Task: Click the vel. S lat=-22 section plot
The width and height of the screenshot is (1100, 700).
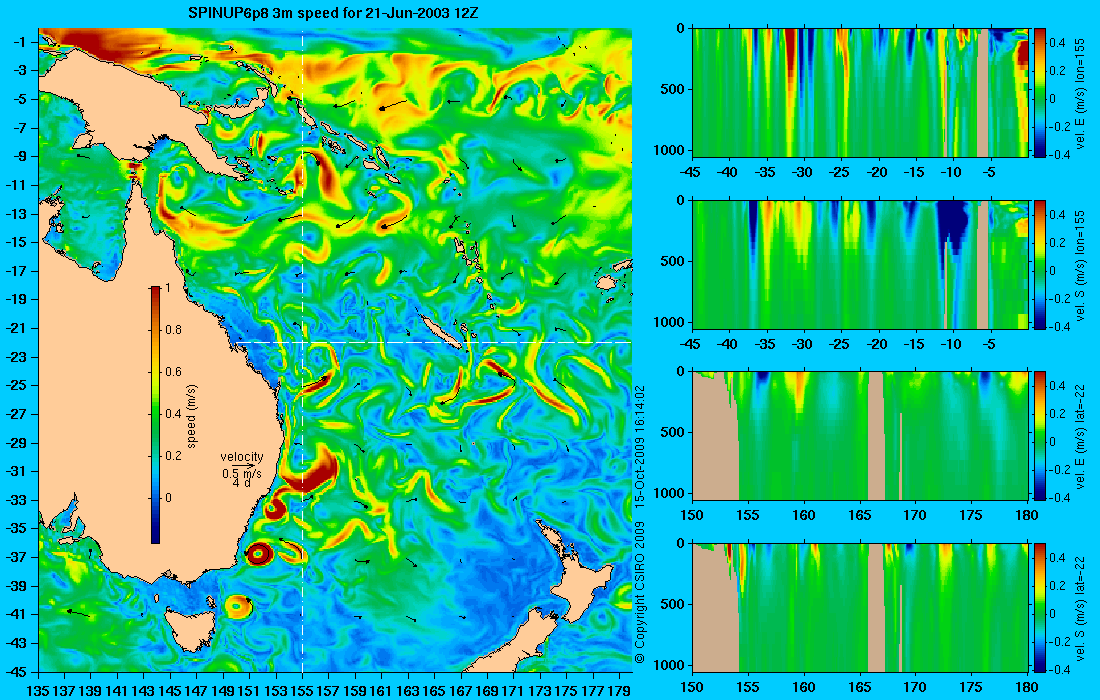Action: tap(860, 607)
